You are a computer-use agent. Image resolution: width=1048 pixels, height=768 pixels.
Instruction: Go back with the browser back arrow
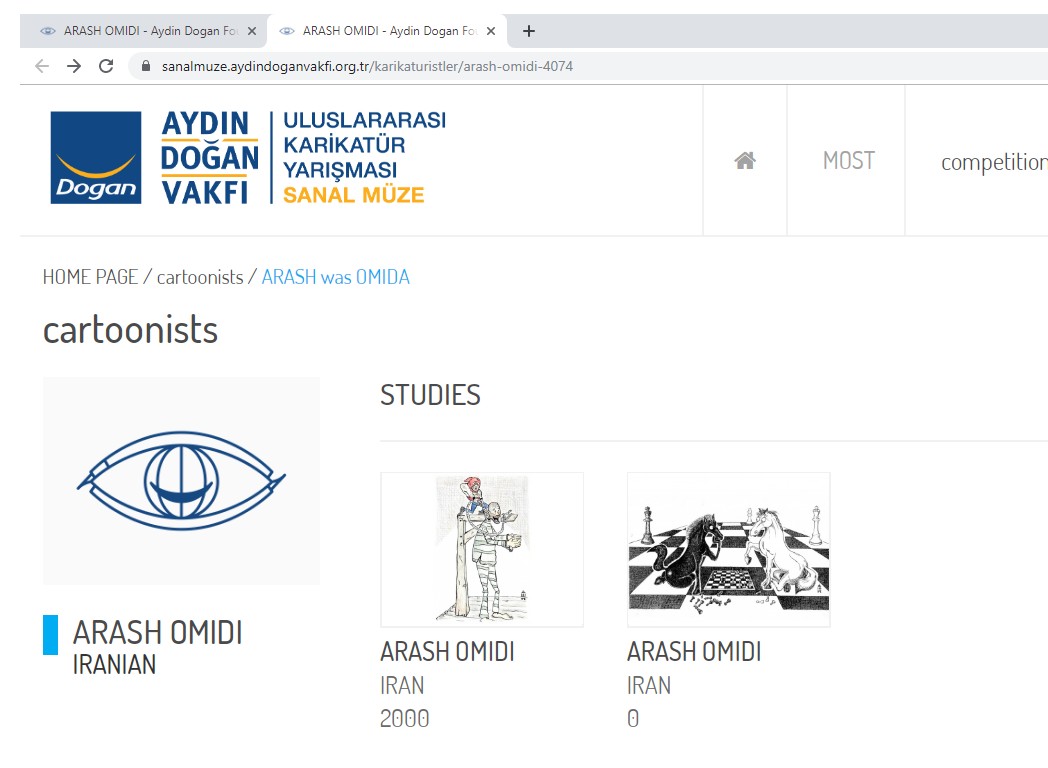pos(42,66)
